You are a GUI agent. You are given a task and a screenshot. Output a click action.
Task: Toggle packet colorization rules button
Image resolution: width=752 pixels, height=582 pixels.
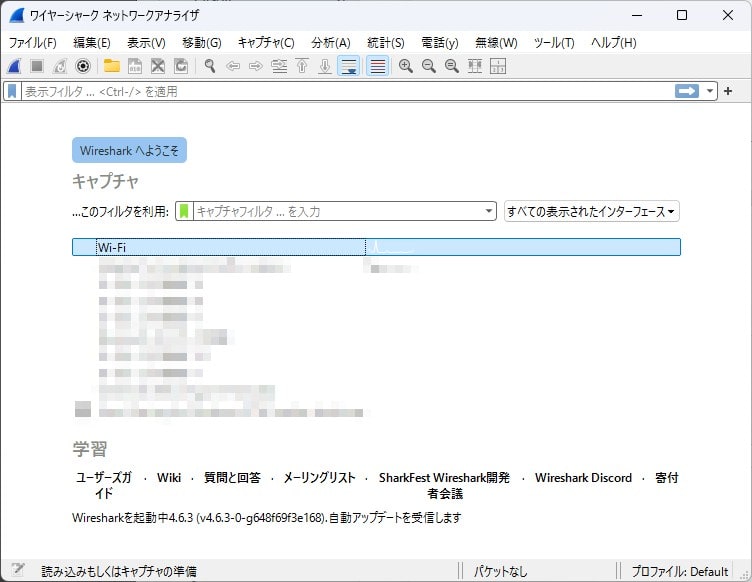pos(377,66)
